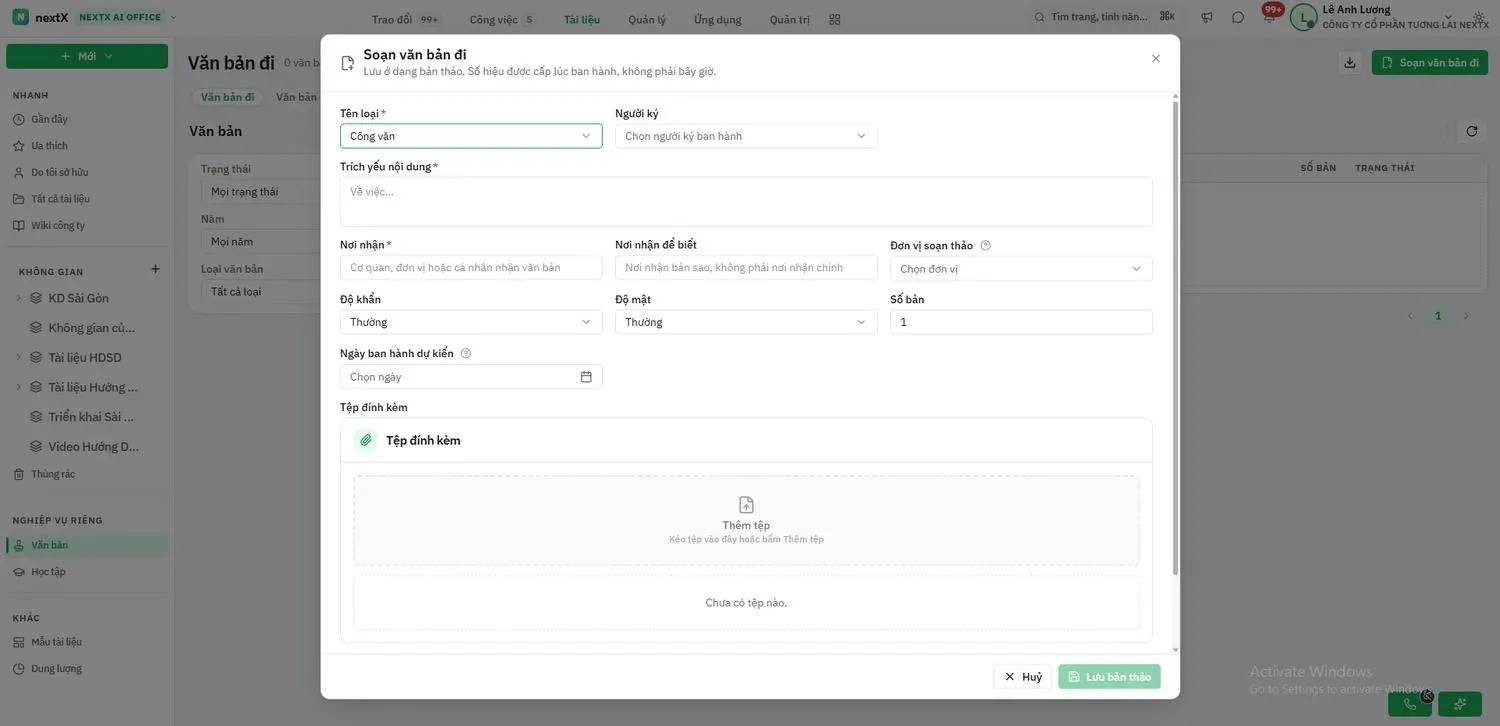Click the Nơi nhận để biết input field
Viewport: 1500px width, 726px height.
(x=746, y=267)
